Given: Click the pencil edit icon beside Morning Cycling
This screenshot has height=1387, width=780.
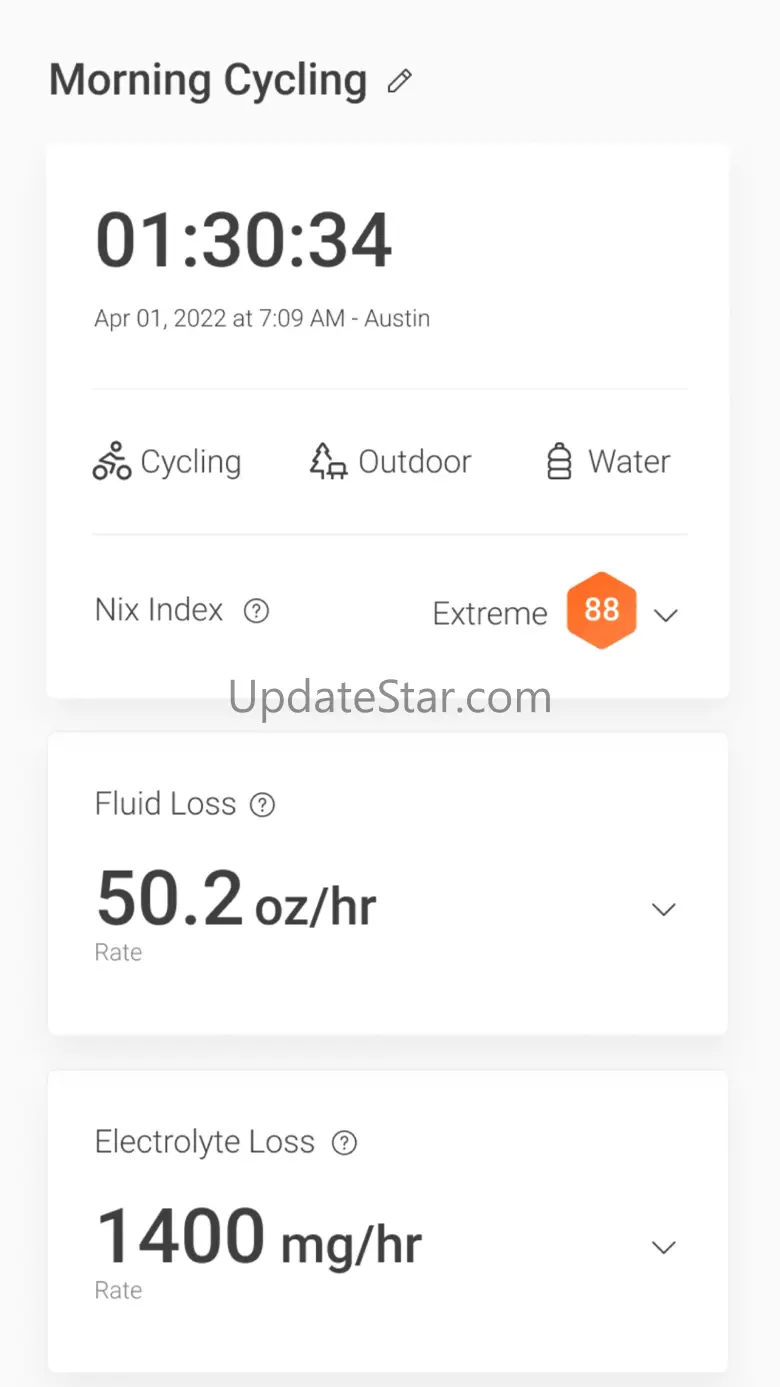Looking at the screenshot, I should pos(400,81).
